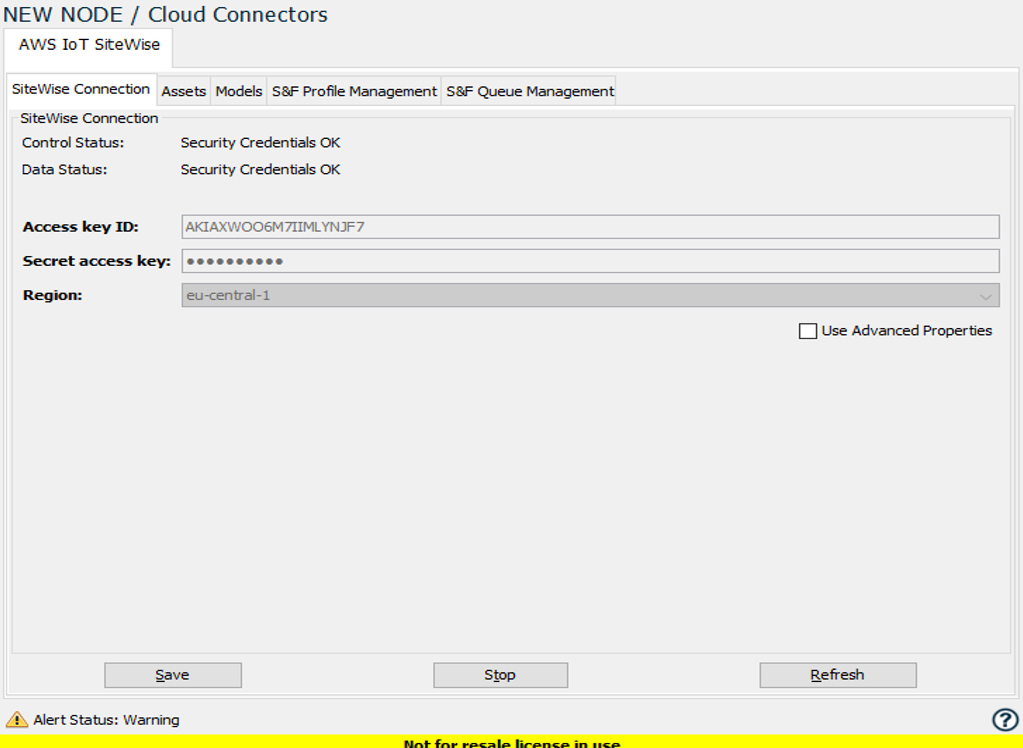Open the S&F Profile Management tab
The height and width of the screenshot is (748, 1023).
(x=352, y=90)
